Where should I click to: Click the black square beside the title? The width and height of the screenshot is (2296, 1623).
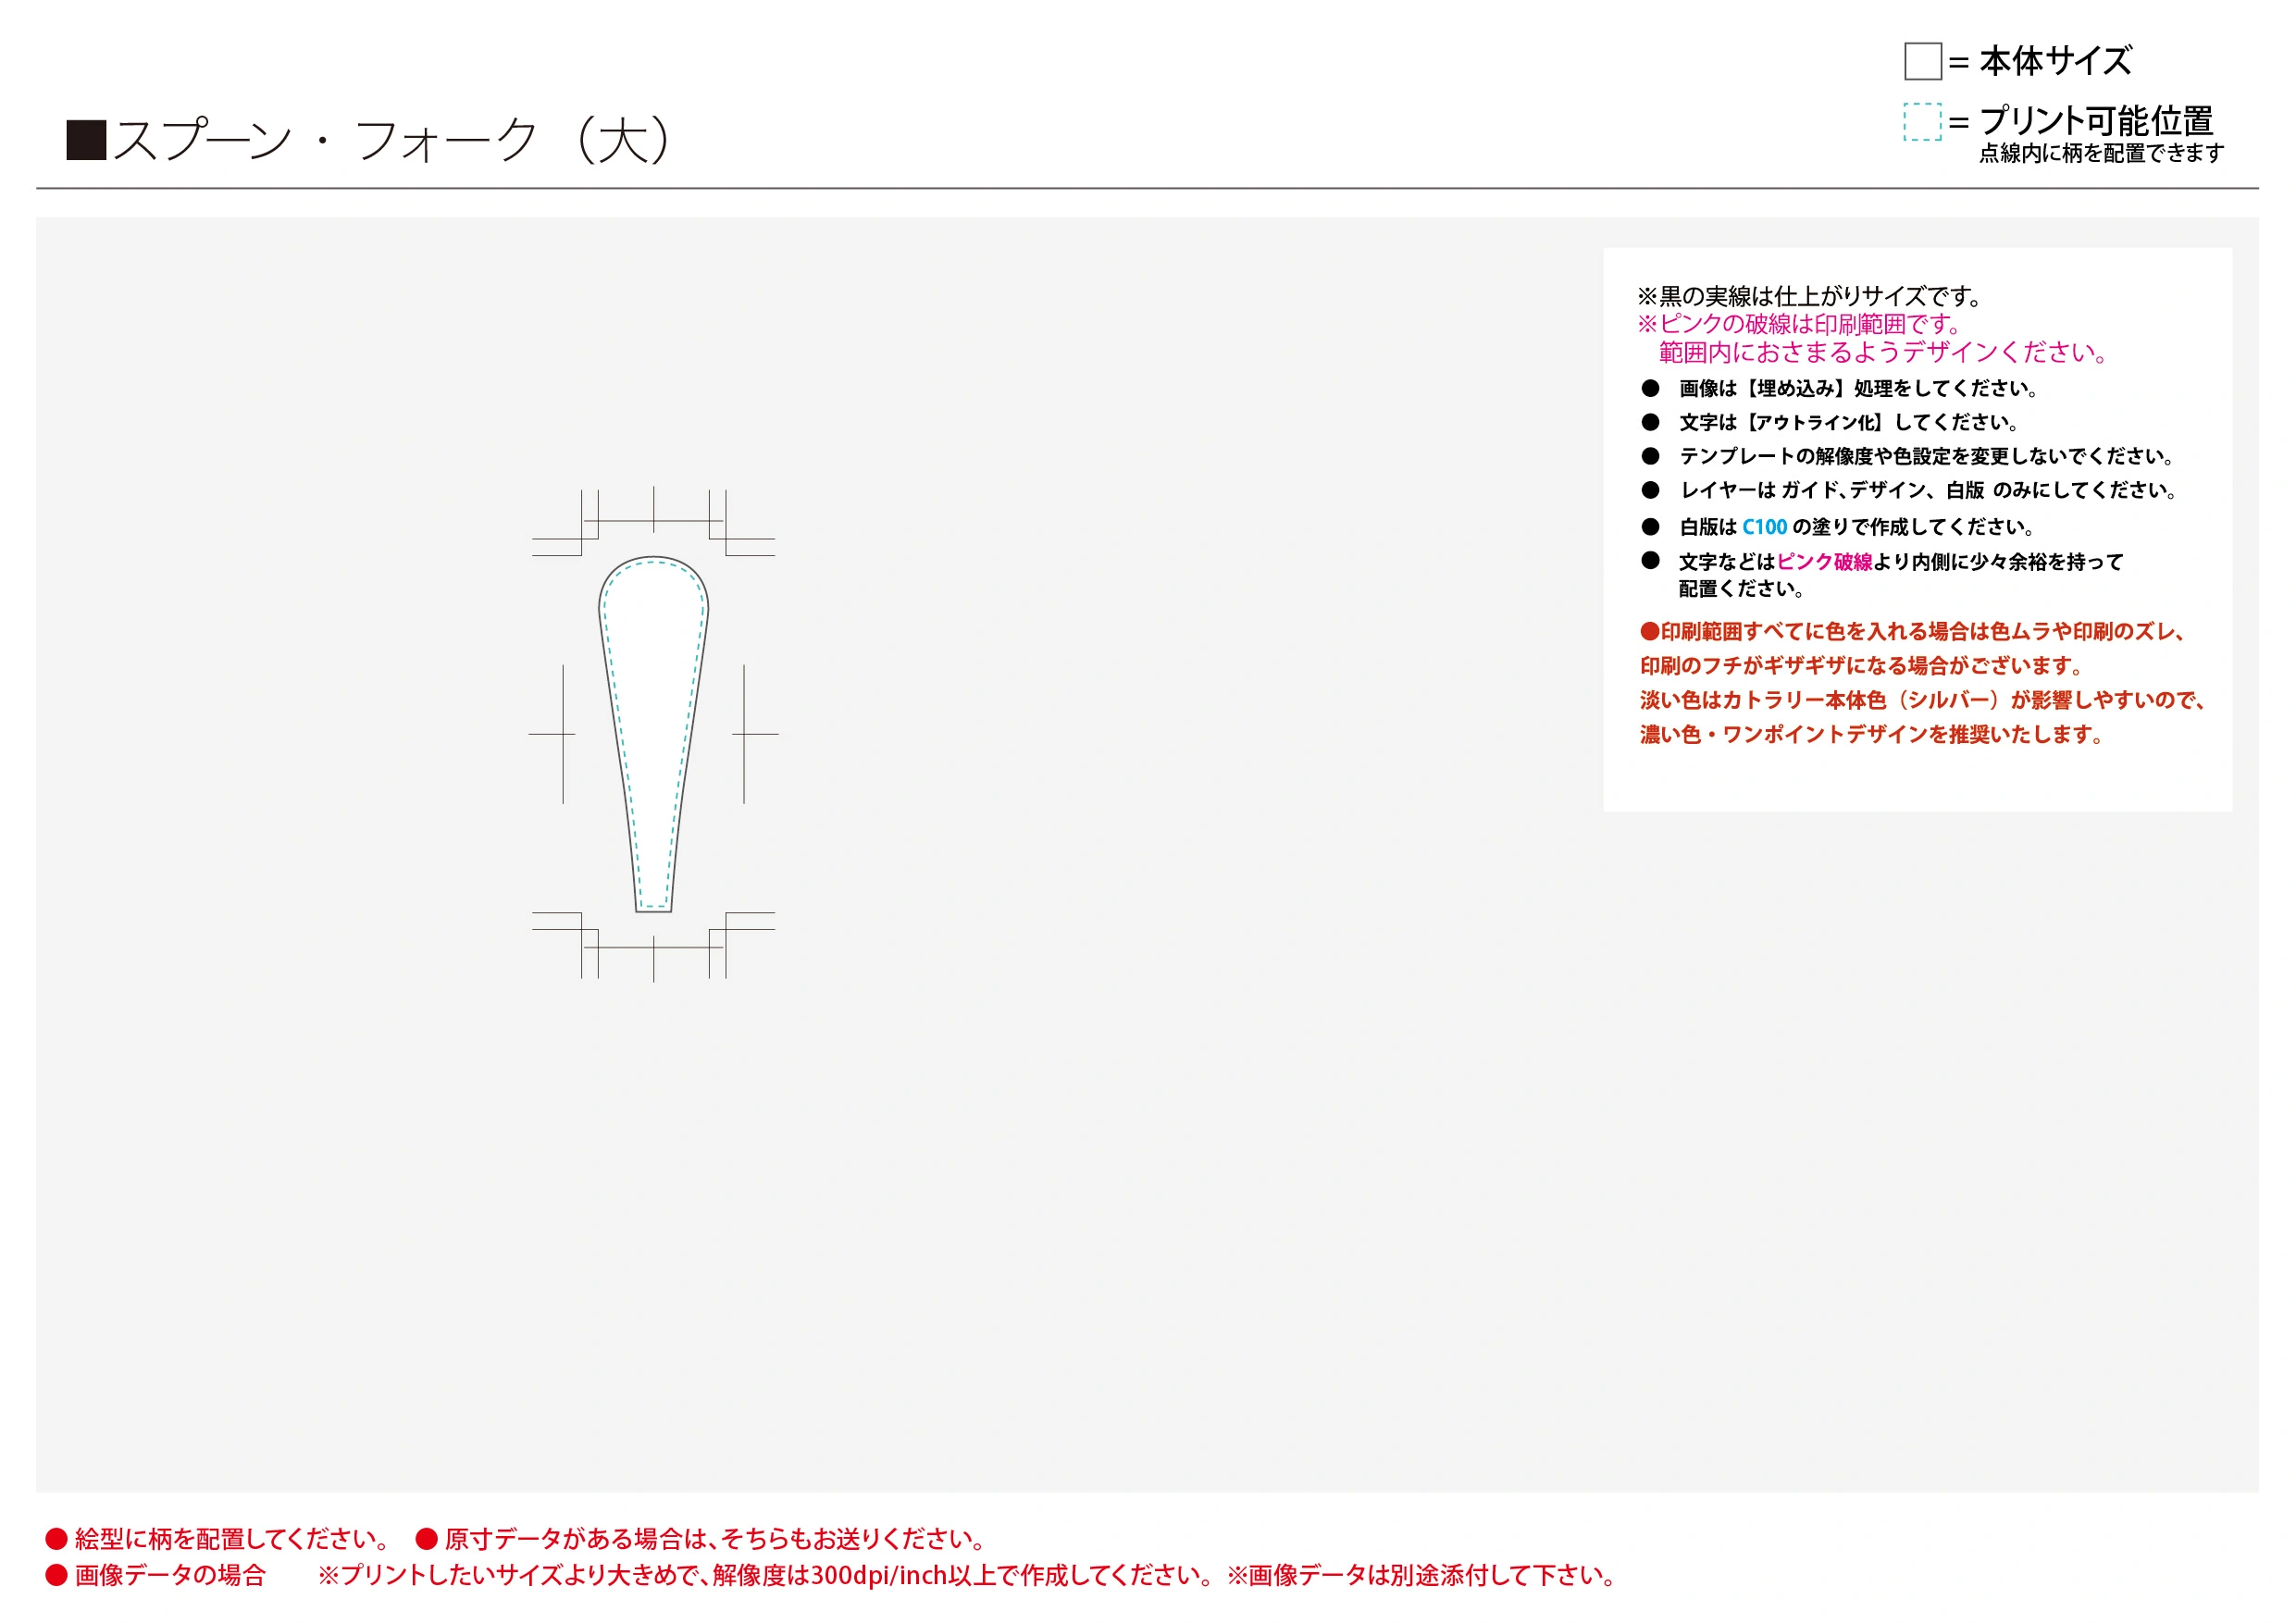click(86, 140)
